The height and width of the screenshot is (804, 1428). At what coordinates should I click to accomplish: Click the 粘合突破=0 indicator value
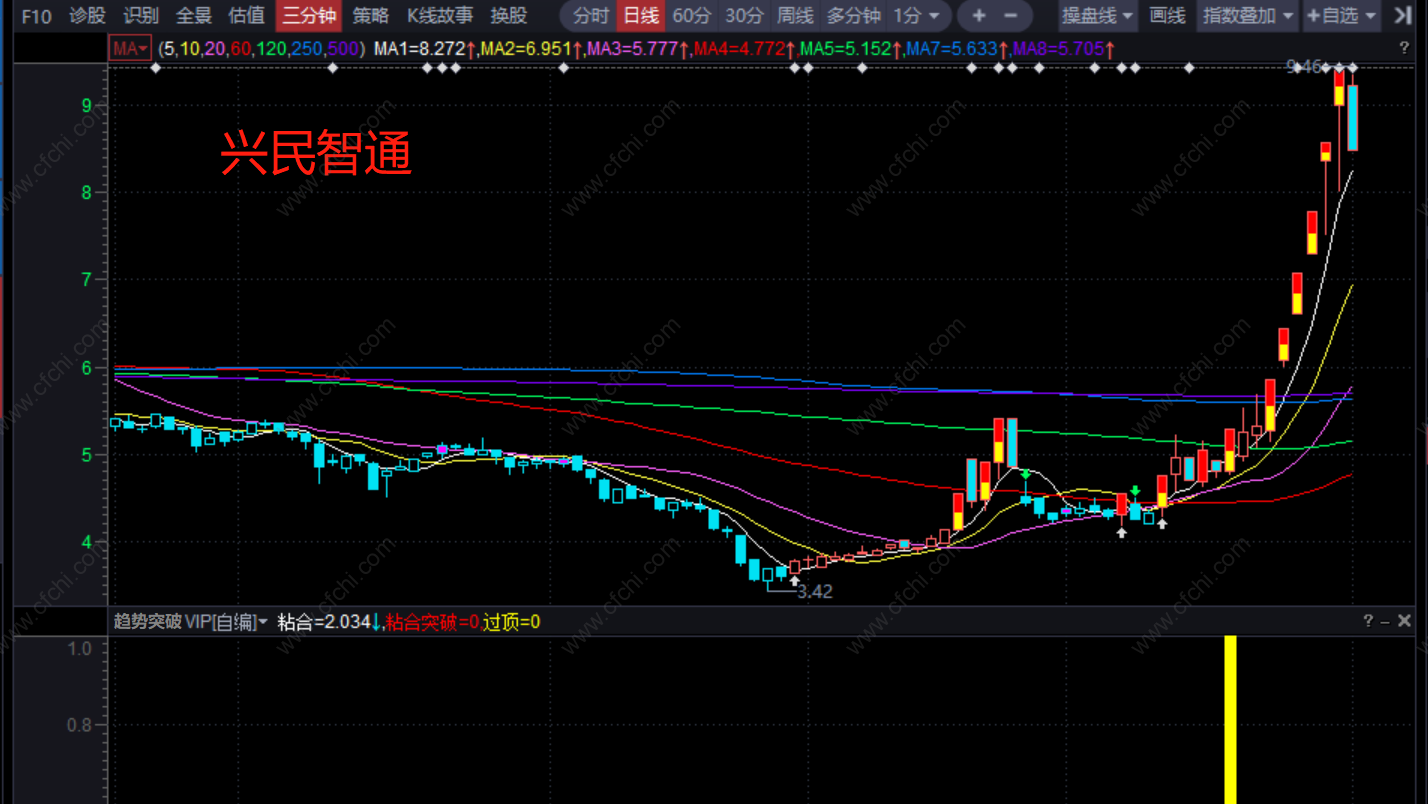tap(432, 622)
